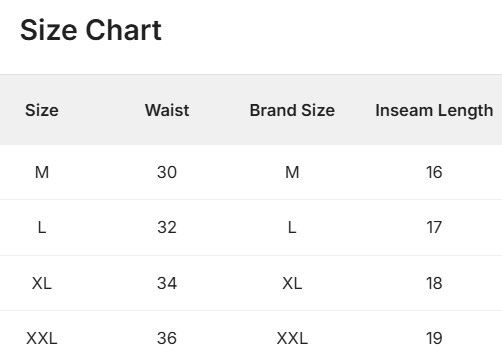Click inseam length value 18
The image size is (502, 362).
click(x=434, y=283)
